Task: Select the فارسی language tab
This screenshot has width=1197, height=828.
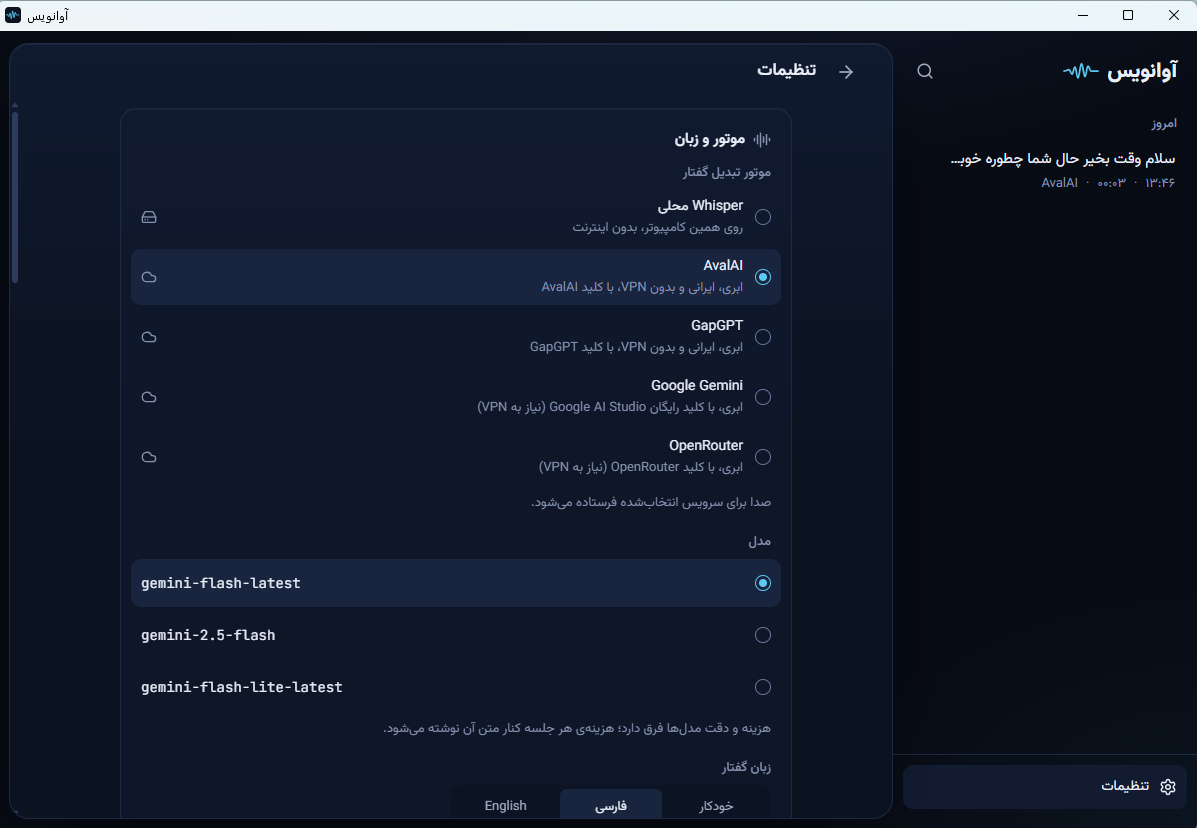Action: coord(611,805)
